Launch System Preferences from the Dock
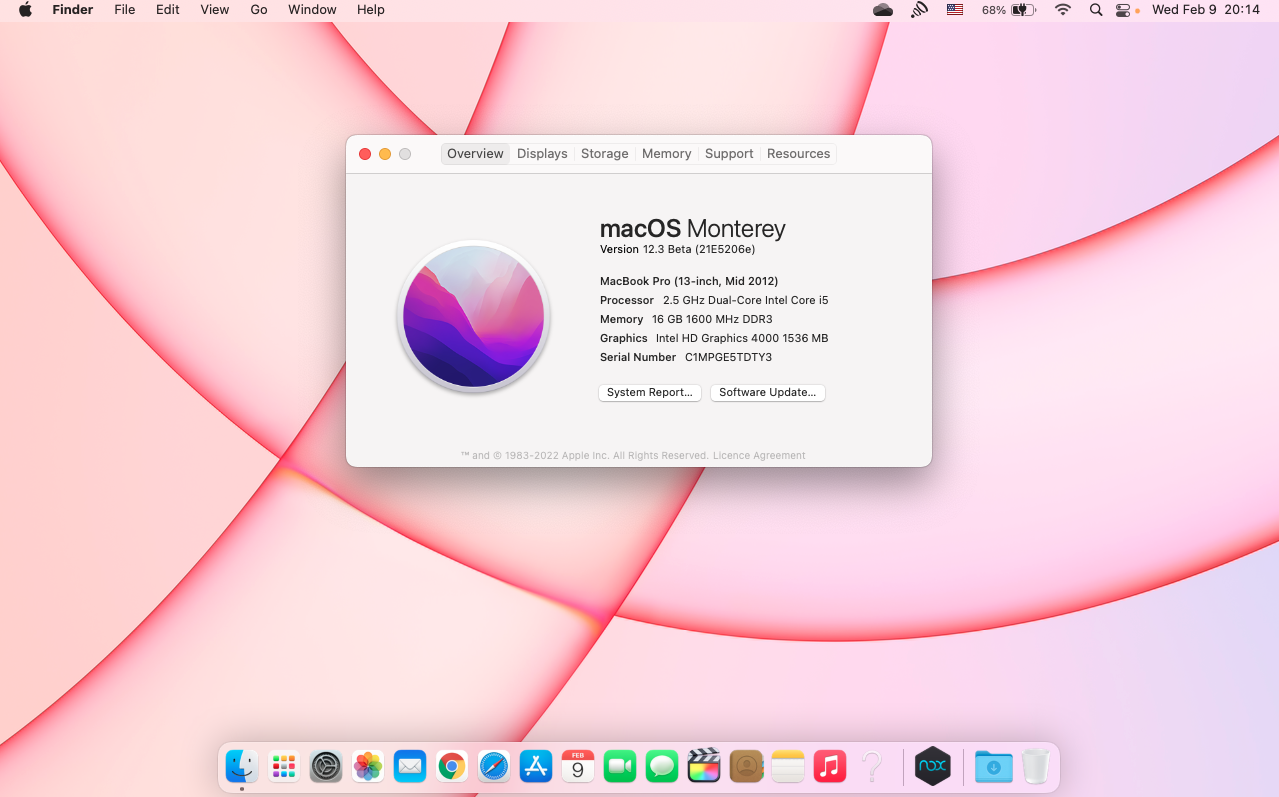1279x797 pixels. click(326, 767)
